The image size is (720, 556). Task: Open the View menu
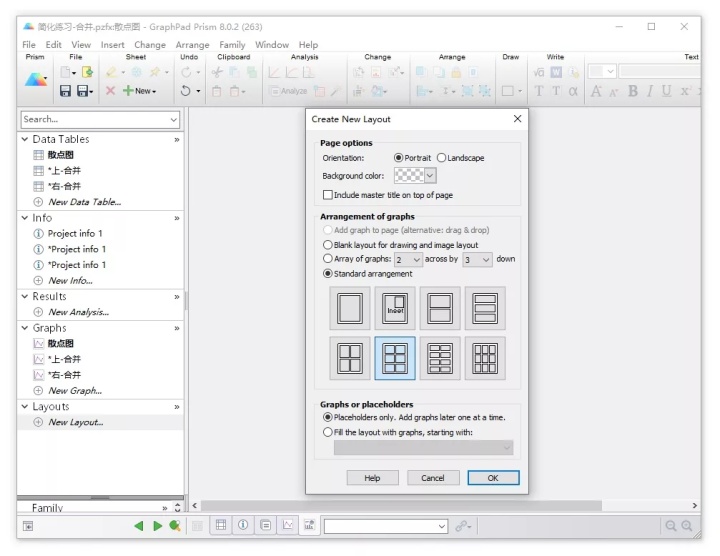[81, 45]
